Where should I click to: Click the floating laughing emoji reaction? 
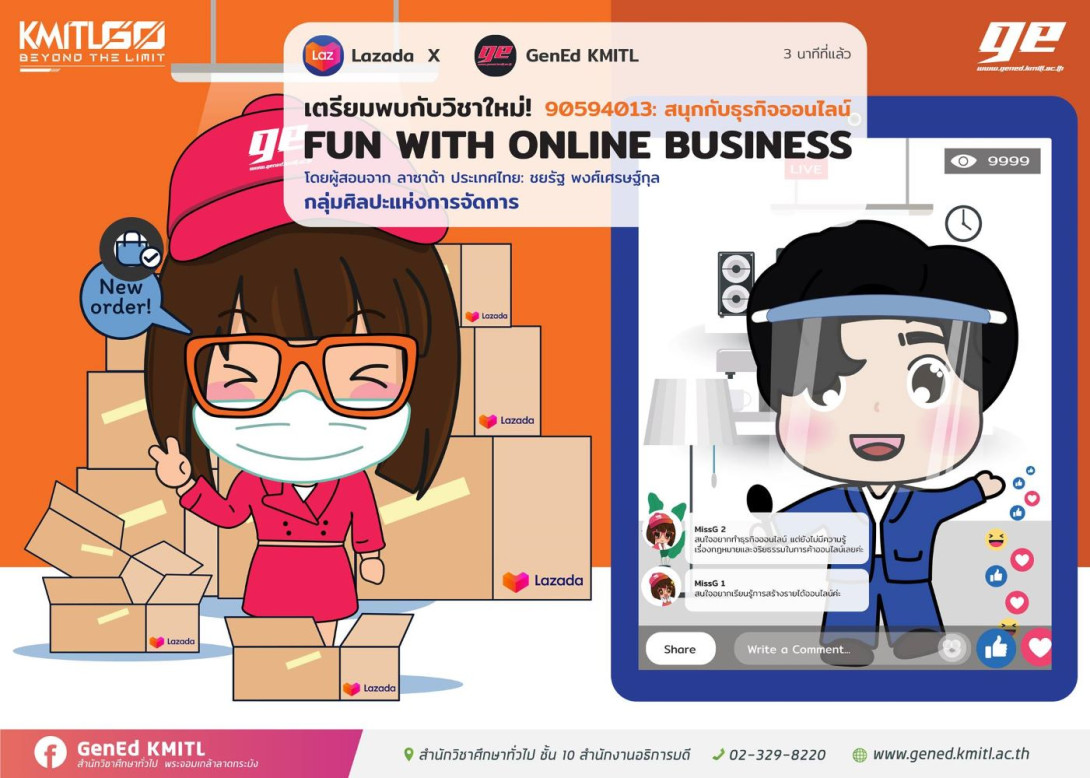(996, 539)
